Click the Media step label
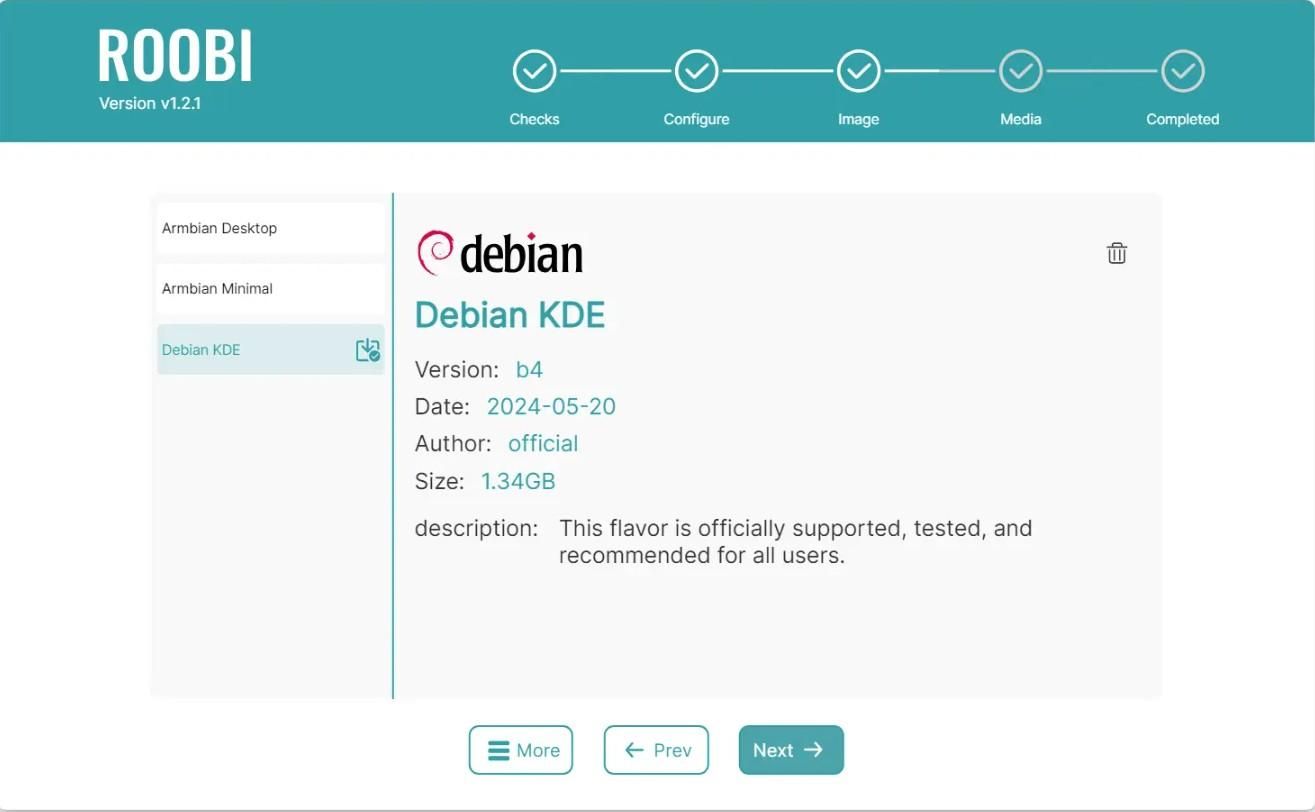This screenshot has height=812, width=1315. coord(1021,119)
